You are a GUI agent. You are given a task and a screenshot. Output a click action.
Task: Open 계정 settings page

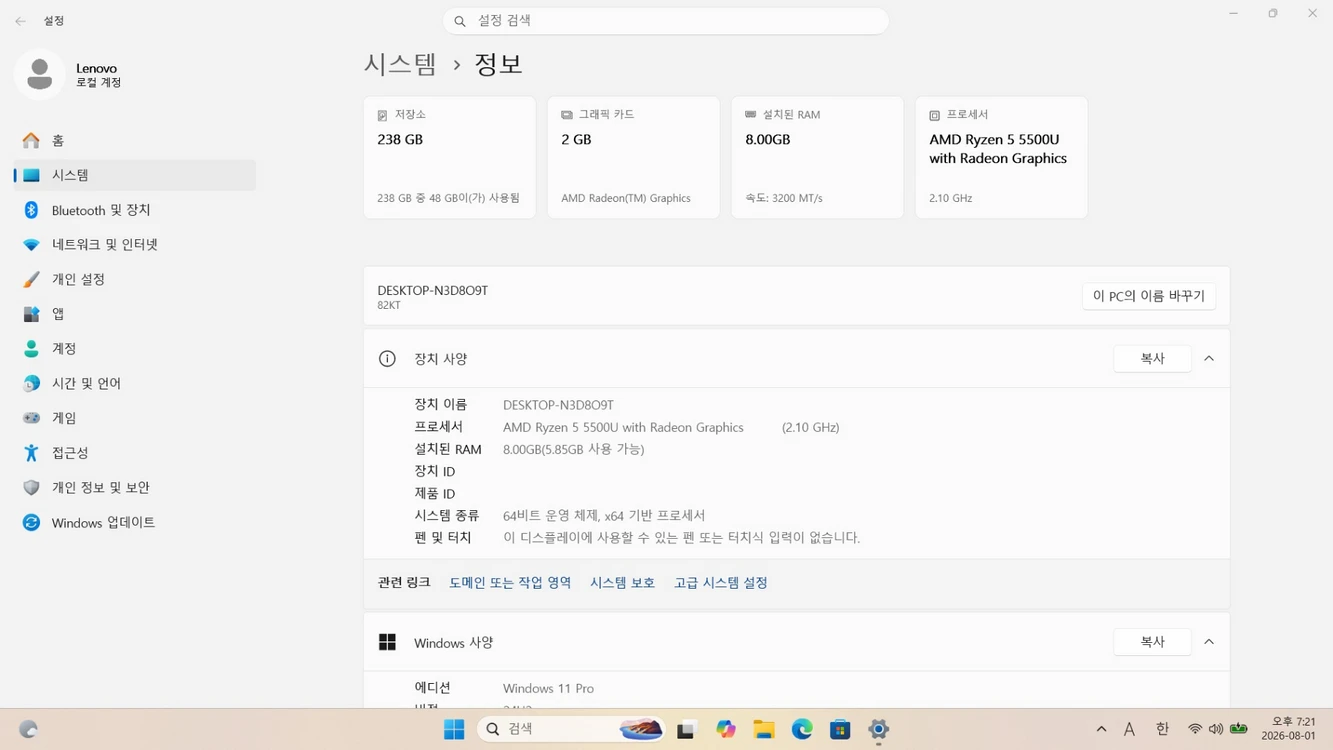point(135,349)
